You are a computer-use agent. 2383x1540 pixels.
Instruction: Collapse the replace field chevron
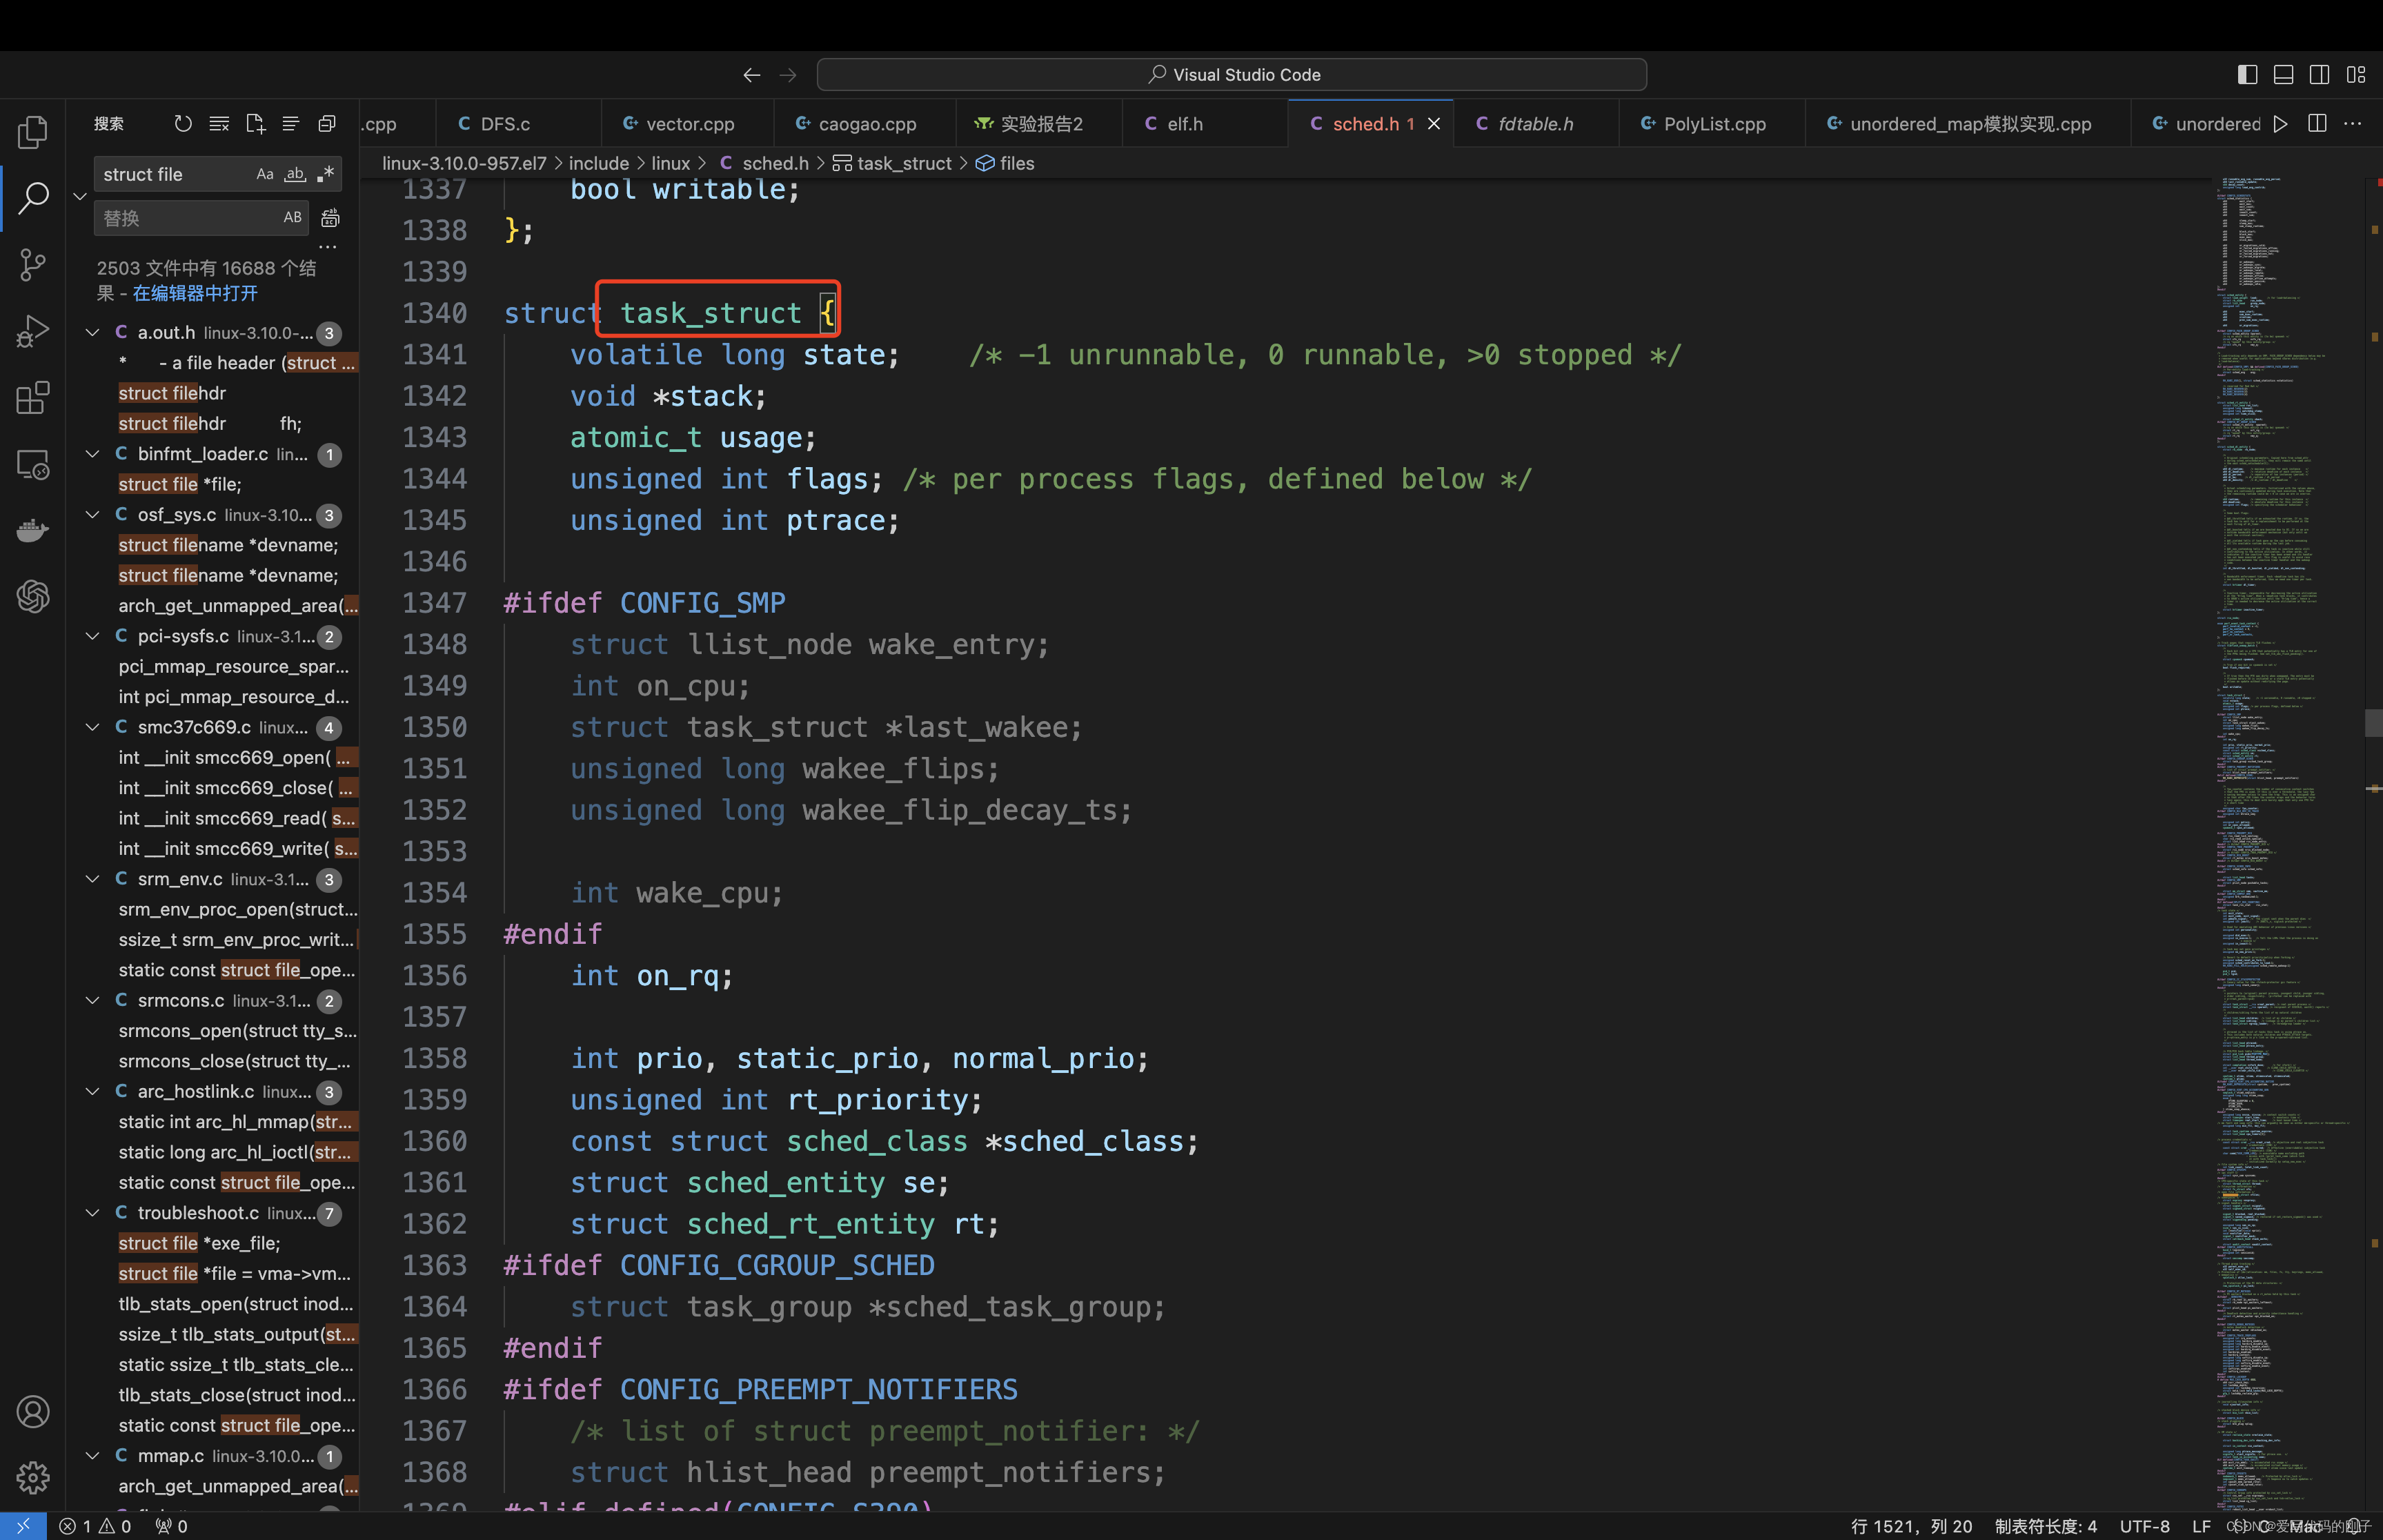[80, 196]
